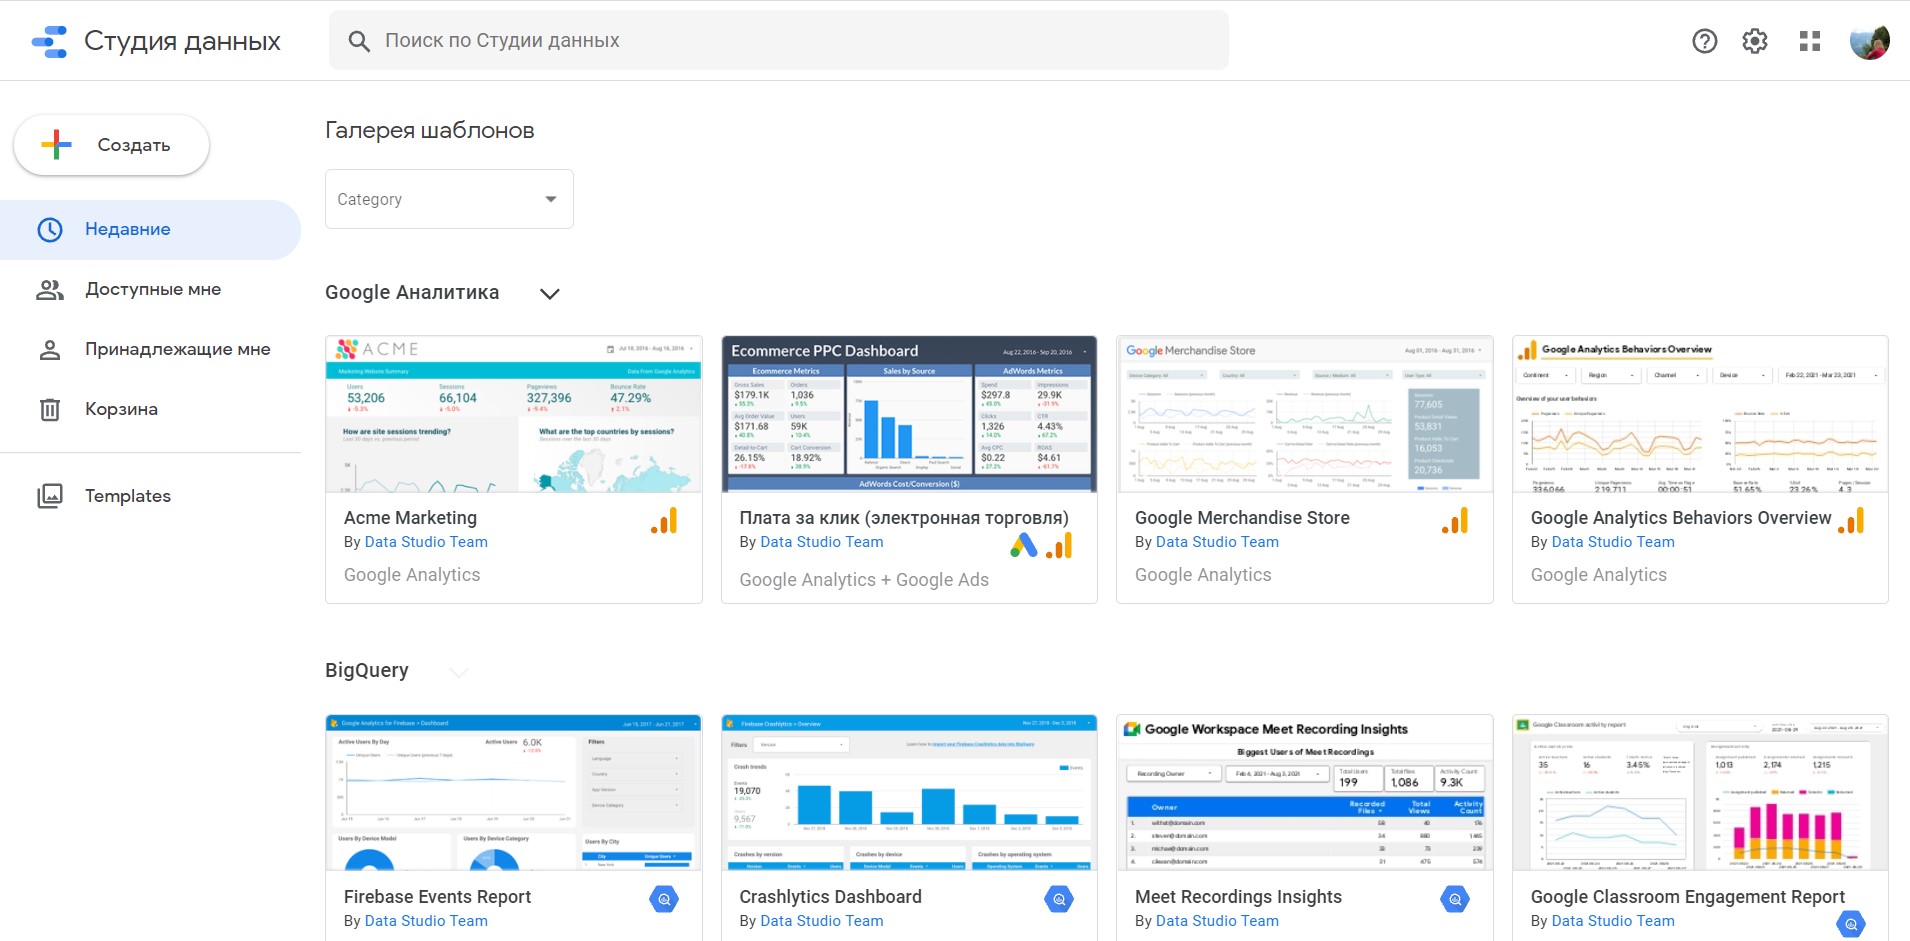Open Корзина in the sidebar
Screen dimensions: 1910x941
pos(150,410)
